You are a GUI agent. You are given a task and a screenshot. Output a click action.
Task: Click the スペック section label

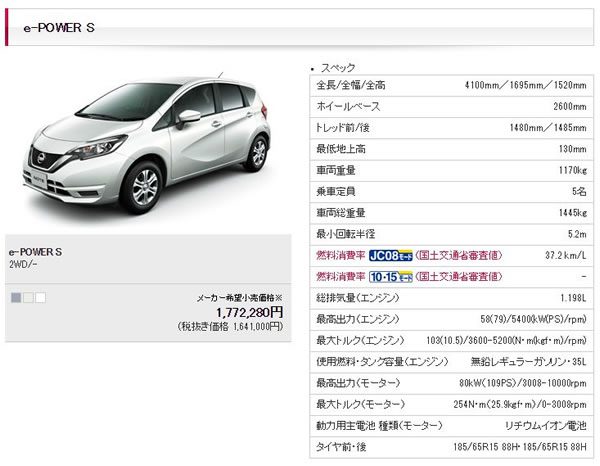coord(338,68)
